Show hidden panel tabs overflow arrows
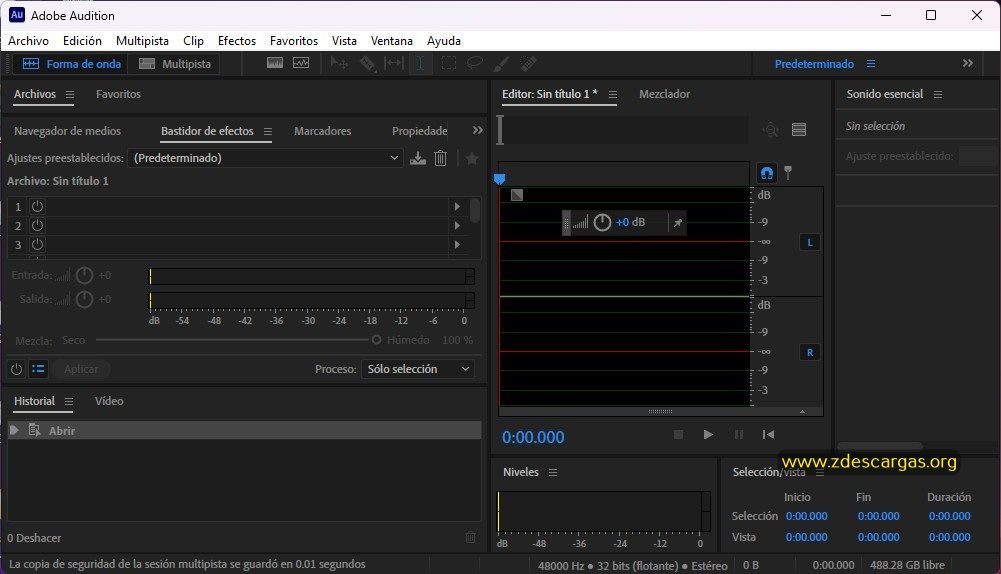 pos(478,130)
